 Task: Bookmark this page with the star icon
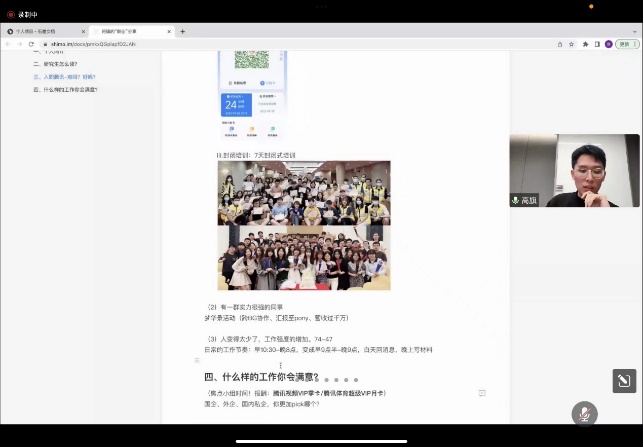pos(572,44)
